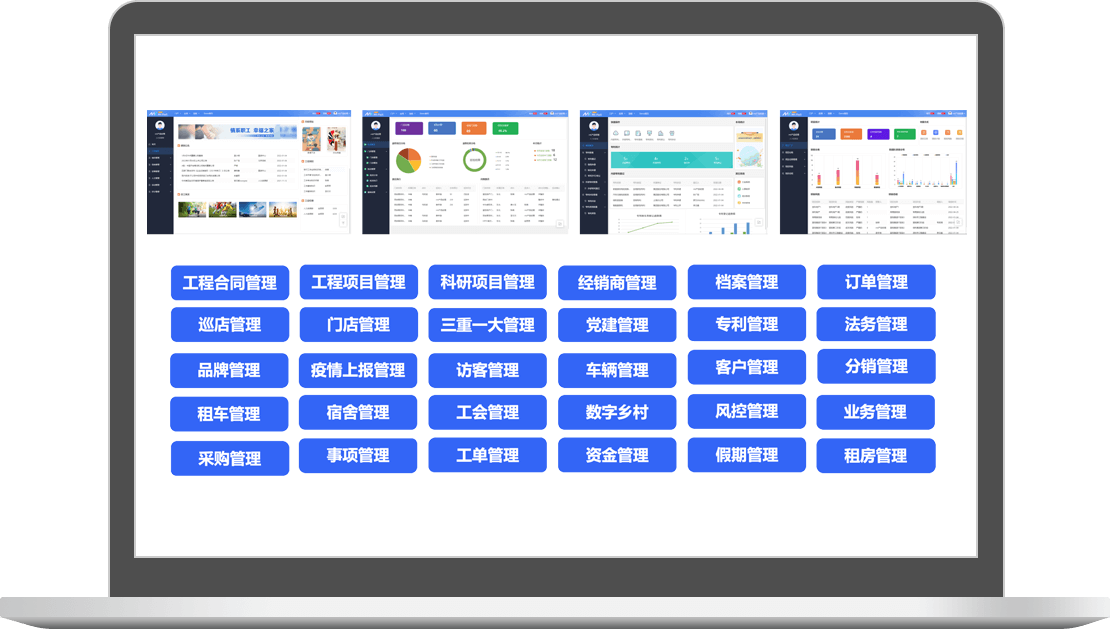Open the portal screenshot with banner image

pyautogui.click(x=249, y=172)
